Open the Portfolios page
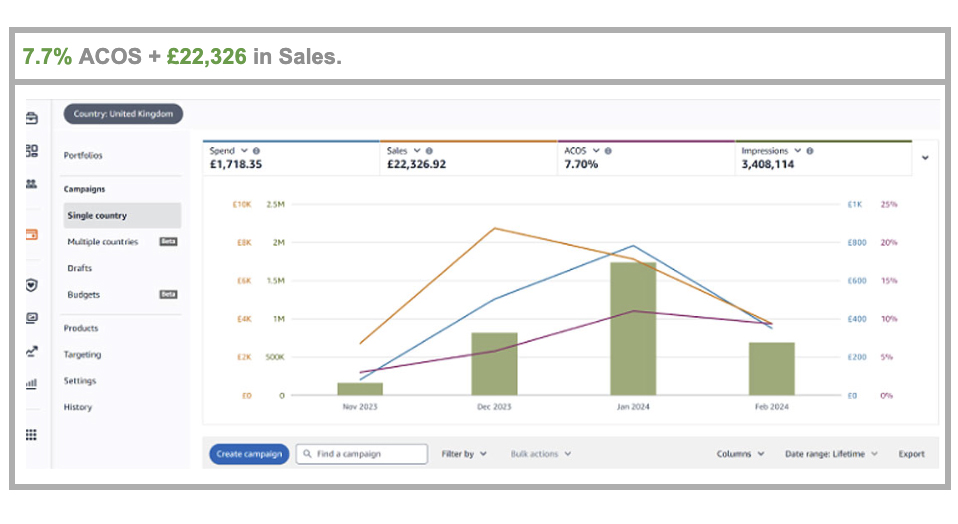 click(83, 156)
